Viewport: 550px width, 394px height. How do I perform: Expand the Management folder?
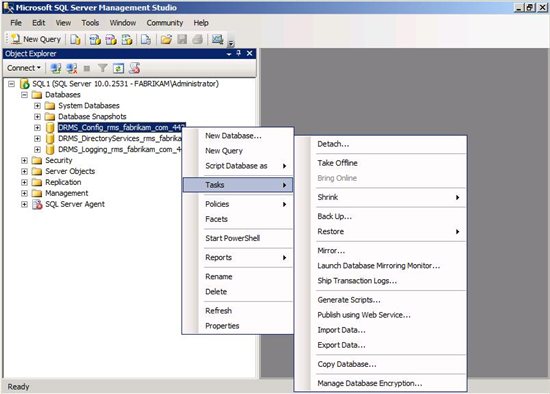(24, 193)
